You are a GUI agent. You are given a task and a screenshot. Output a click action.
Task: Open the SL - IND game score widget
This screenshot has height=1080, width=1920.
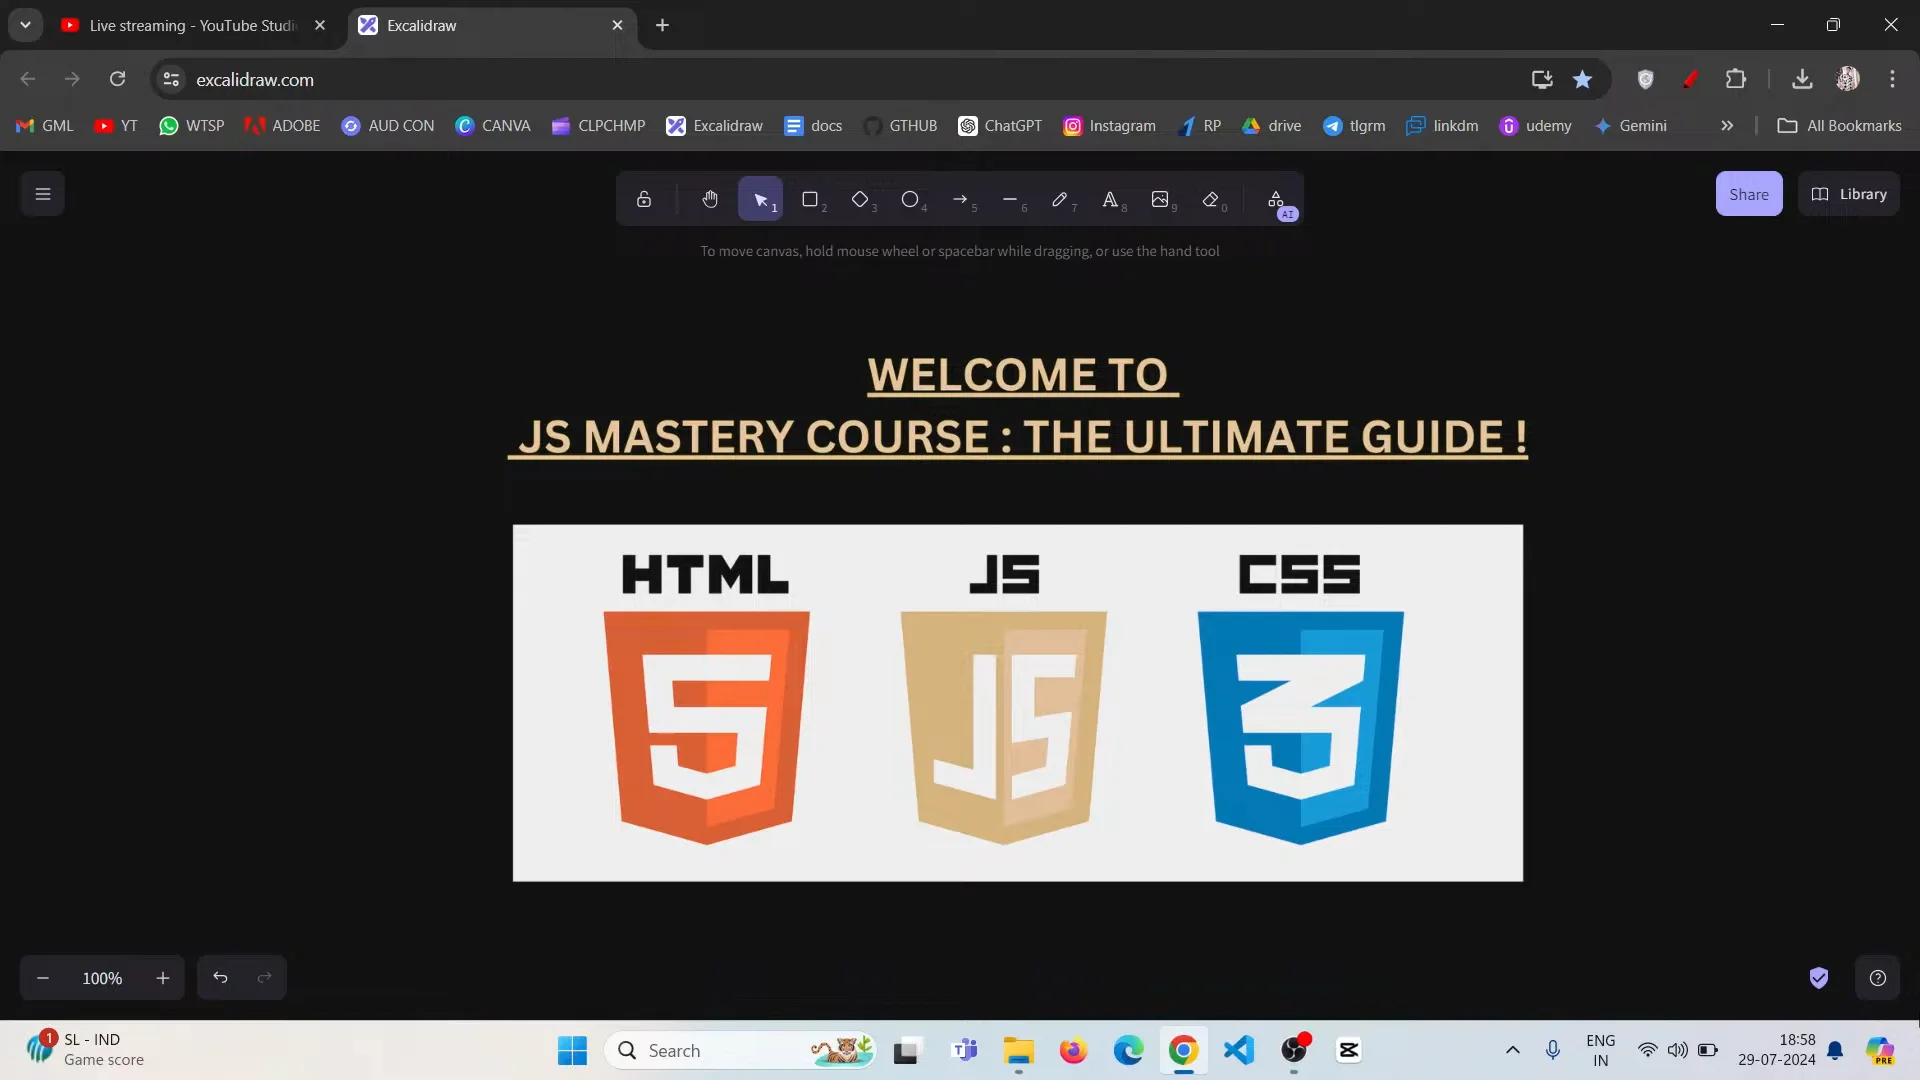pos(85,1050)
